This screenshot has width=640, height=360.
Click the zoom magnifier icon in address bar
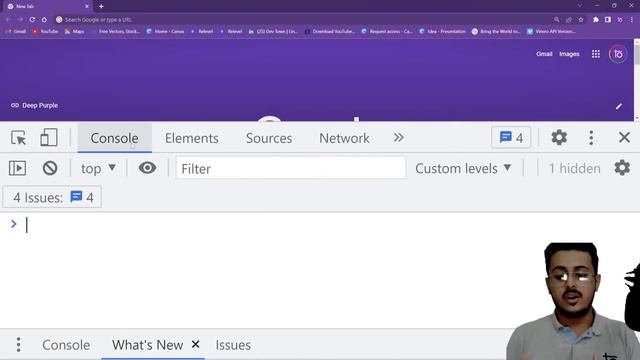[x=556, y=20]
